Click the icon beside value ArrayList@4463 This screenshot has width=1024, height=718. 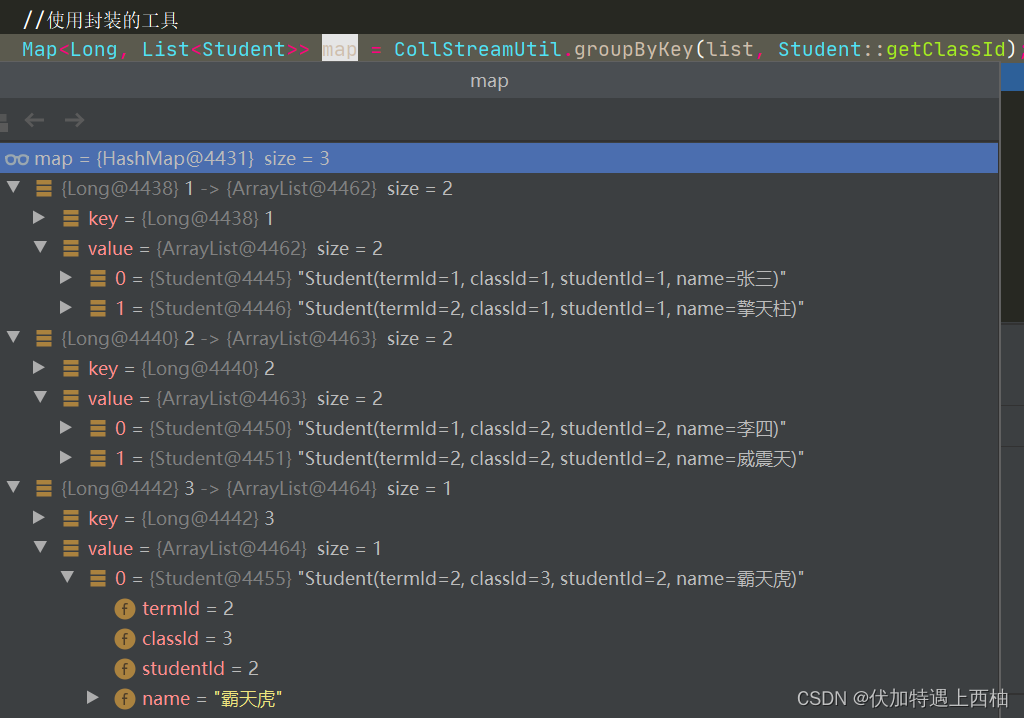71,399
